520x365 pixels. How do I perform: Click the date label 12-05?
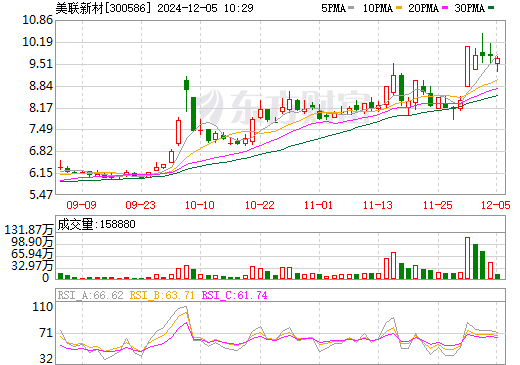[495, 205]
